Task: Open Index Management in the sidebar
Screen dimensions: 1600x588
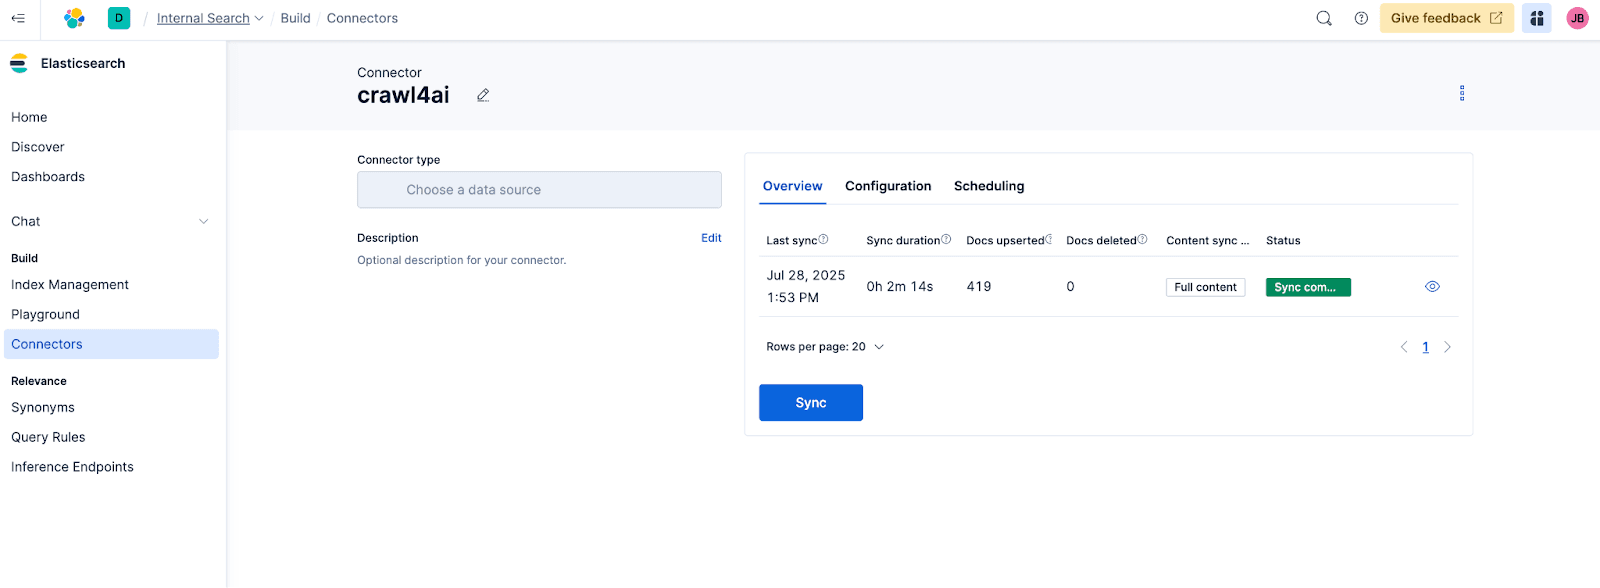Action: tap(70, 285)
